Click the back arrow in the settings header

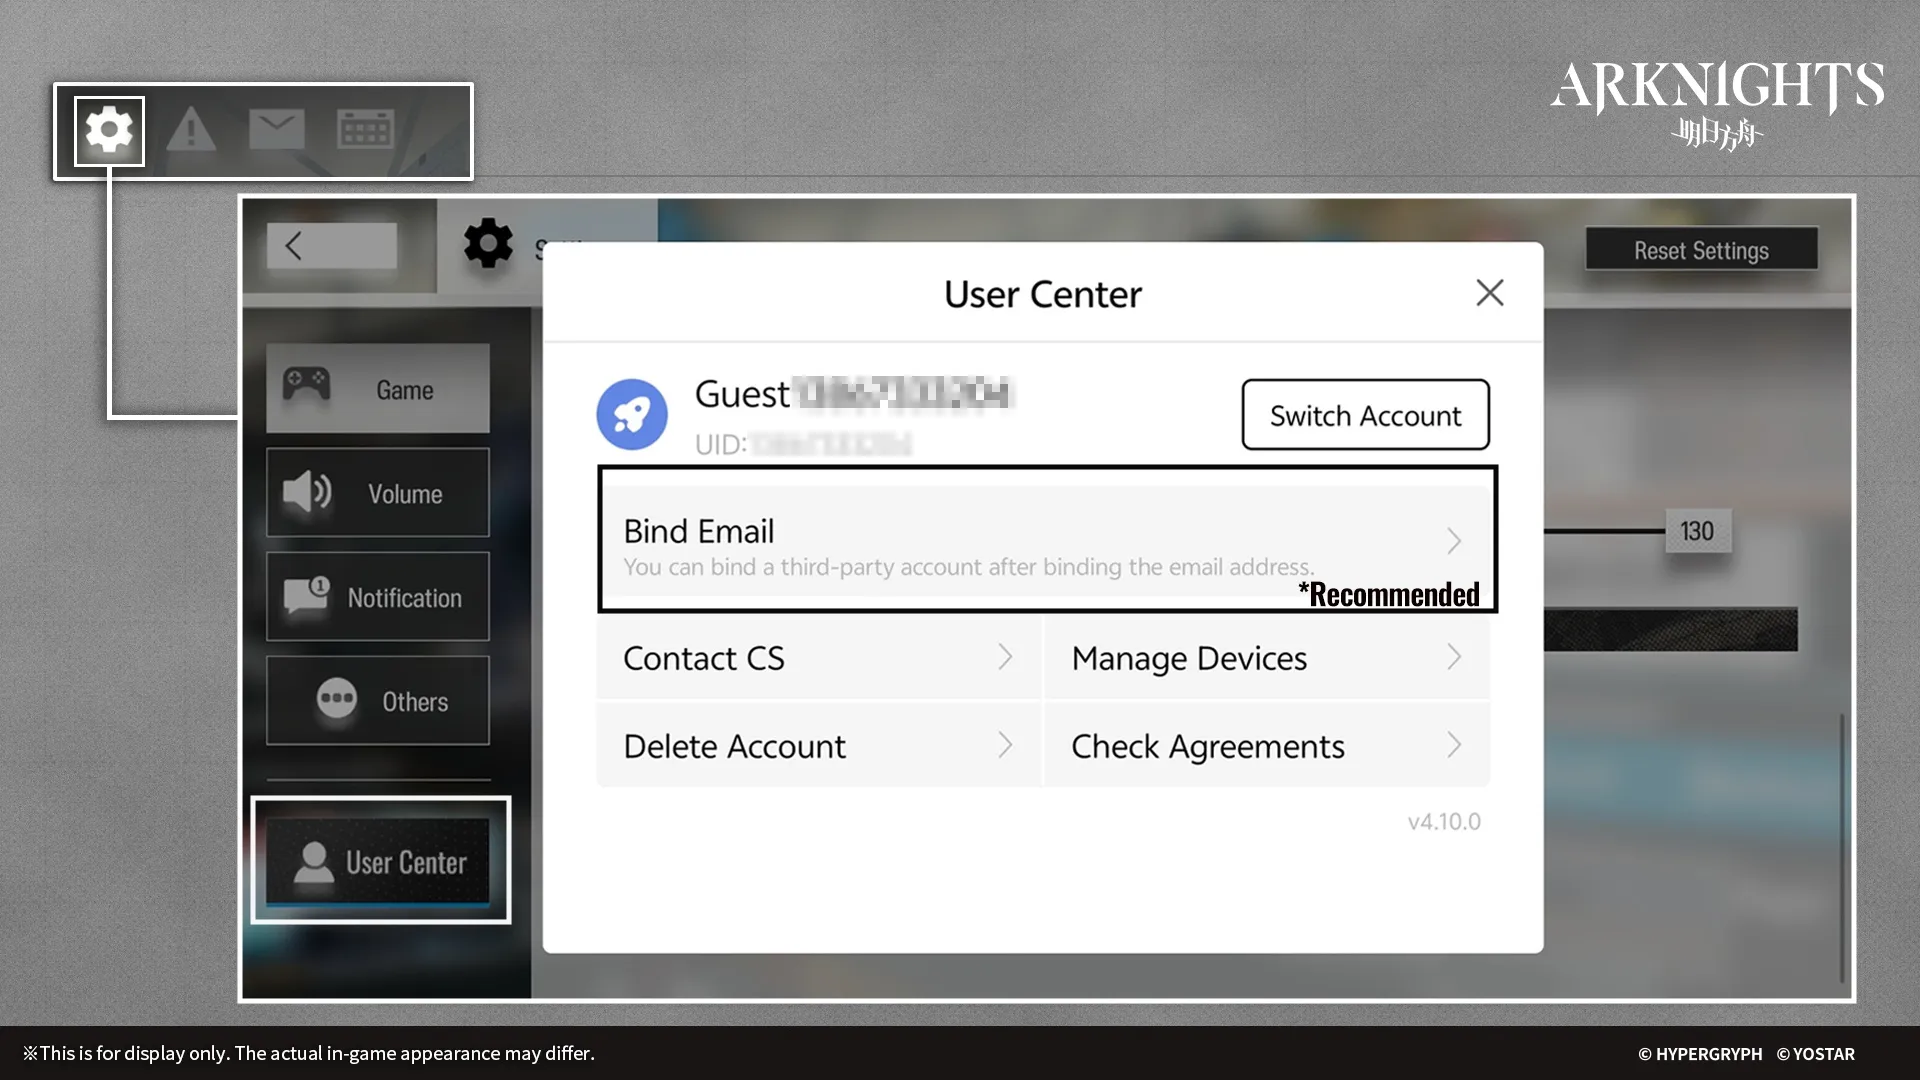tap(294, 246)
